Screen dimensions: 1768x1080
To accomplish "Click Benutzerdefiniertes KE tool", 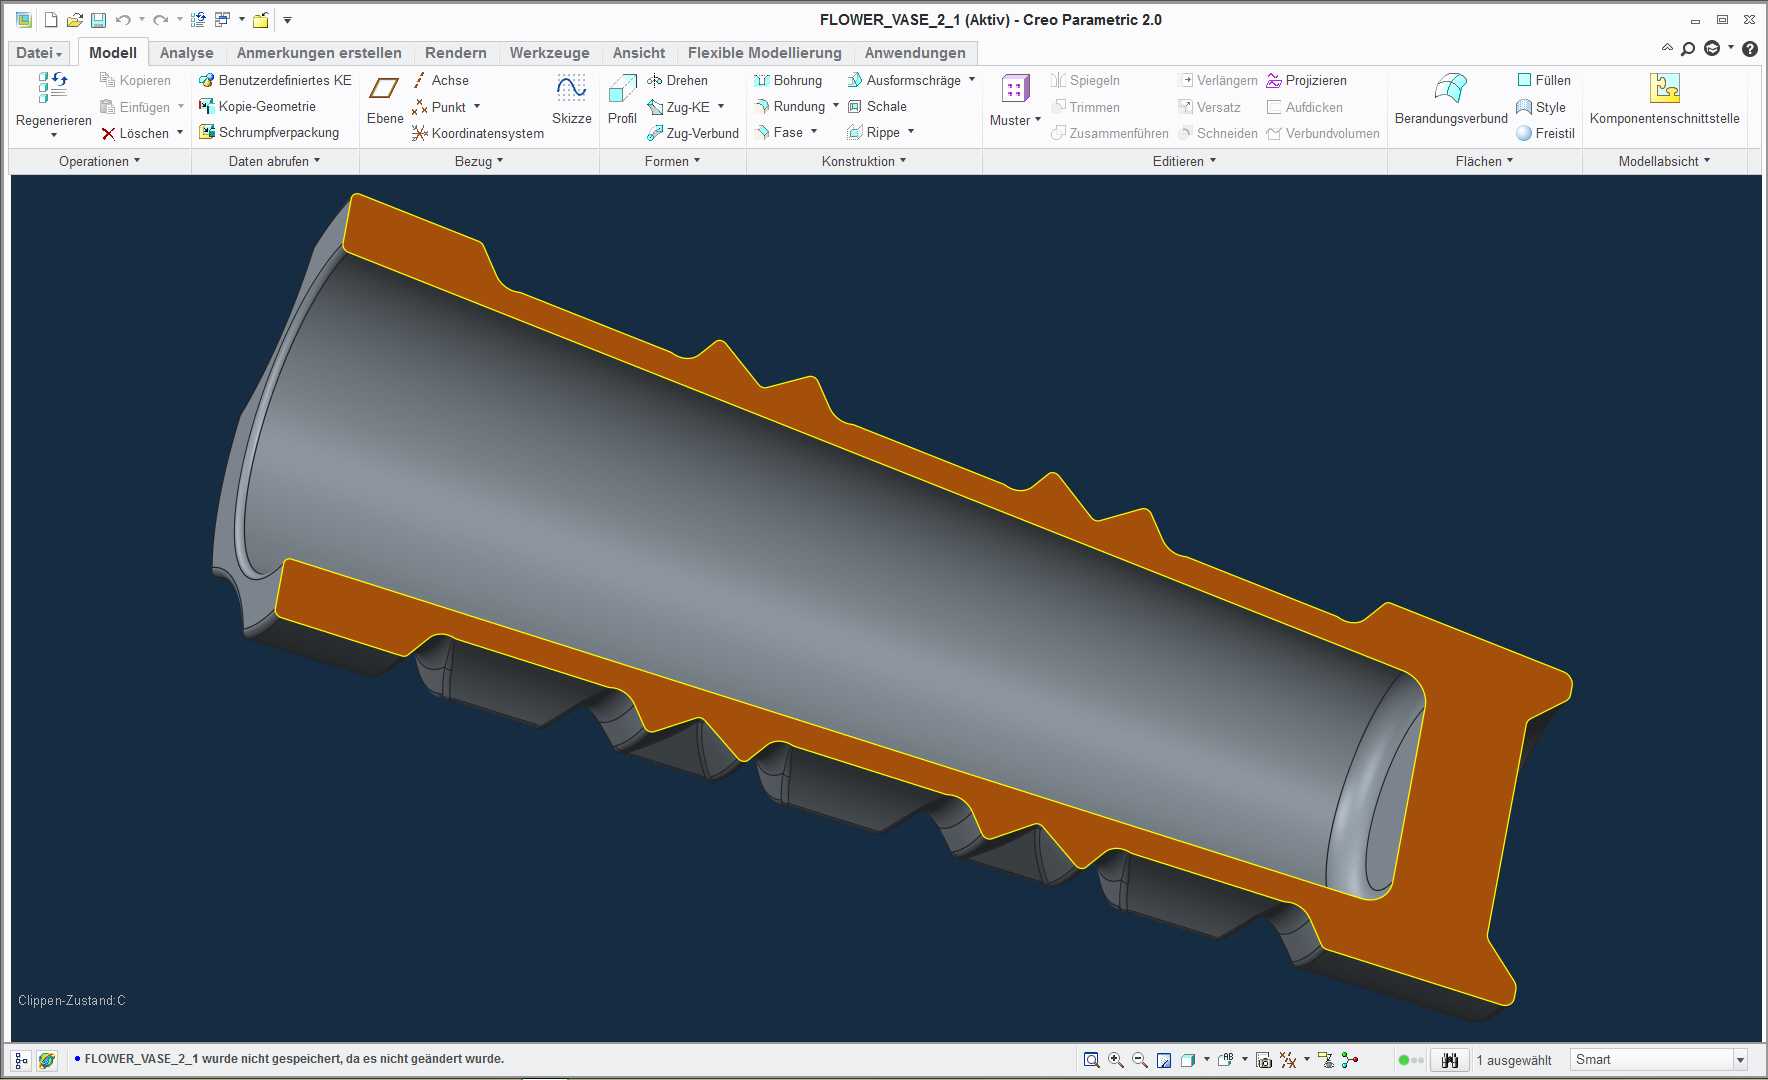I will point(275,80).
